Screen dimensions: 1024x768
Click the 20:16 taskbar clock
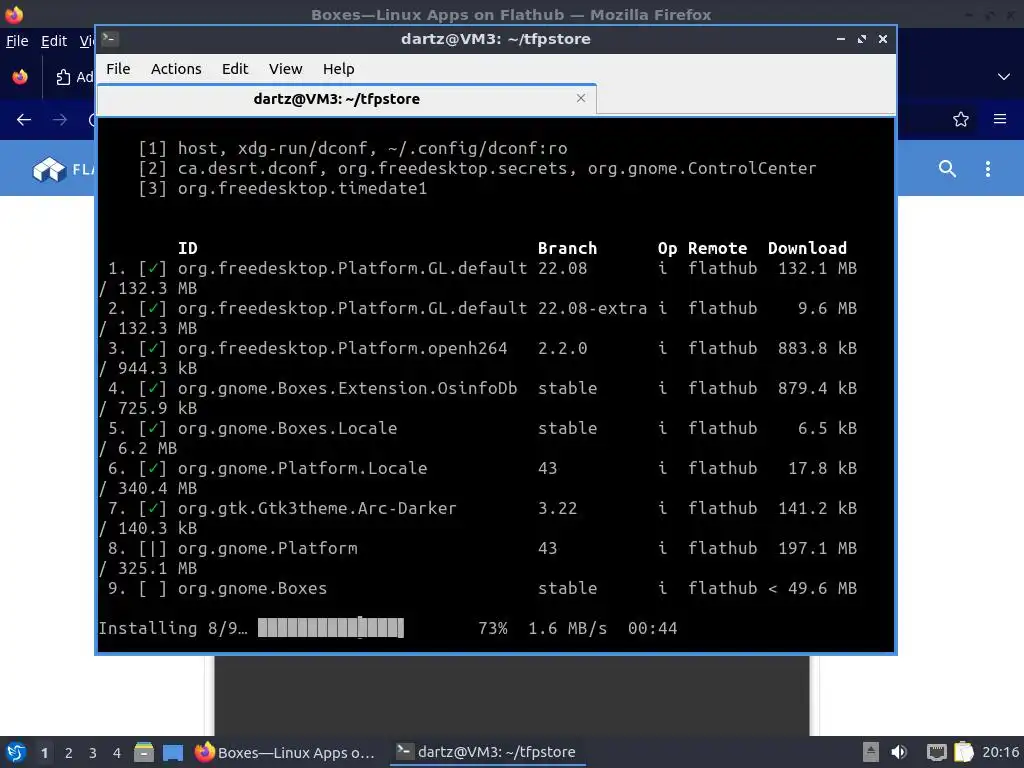coord(1000,752)
